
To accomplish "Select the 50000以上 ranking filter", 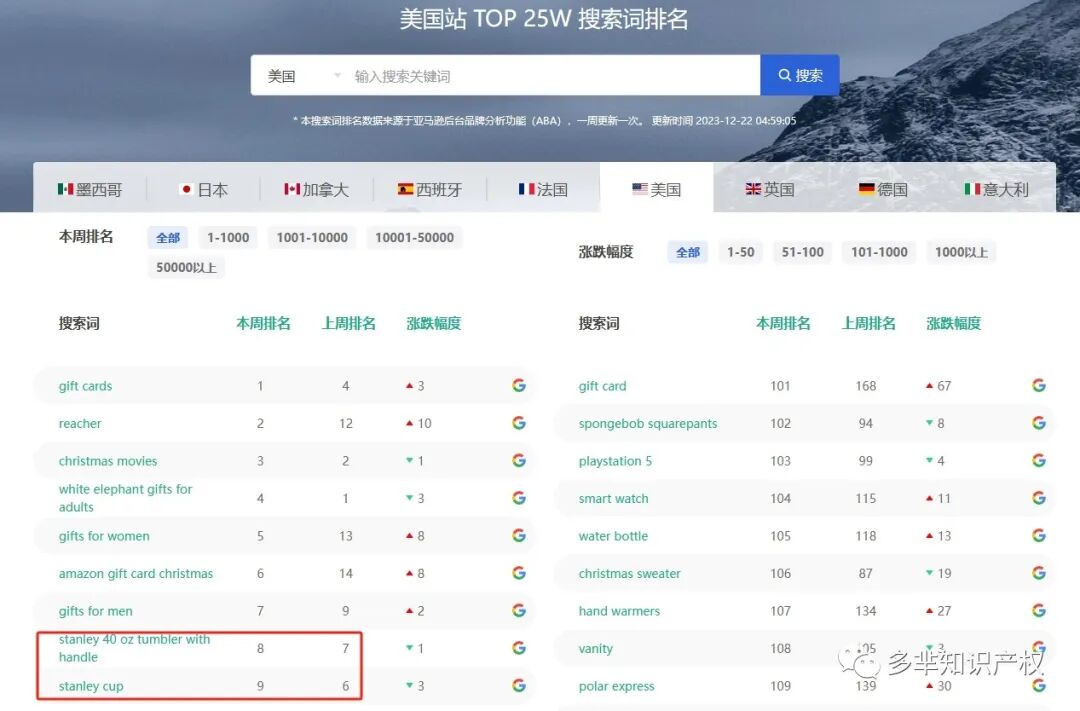I will pyautogui.click(x=185, y=267).
